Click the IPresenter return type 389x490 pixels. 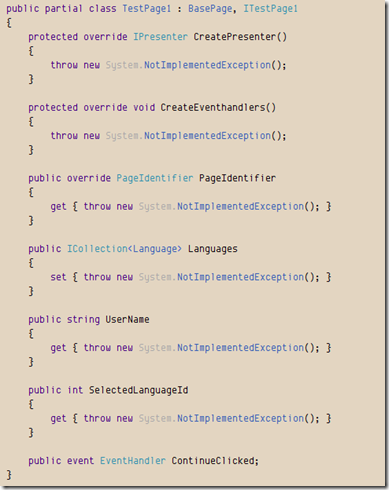[160, 37]
